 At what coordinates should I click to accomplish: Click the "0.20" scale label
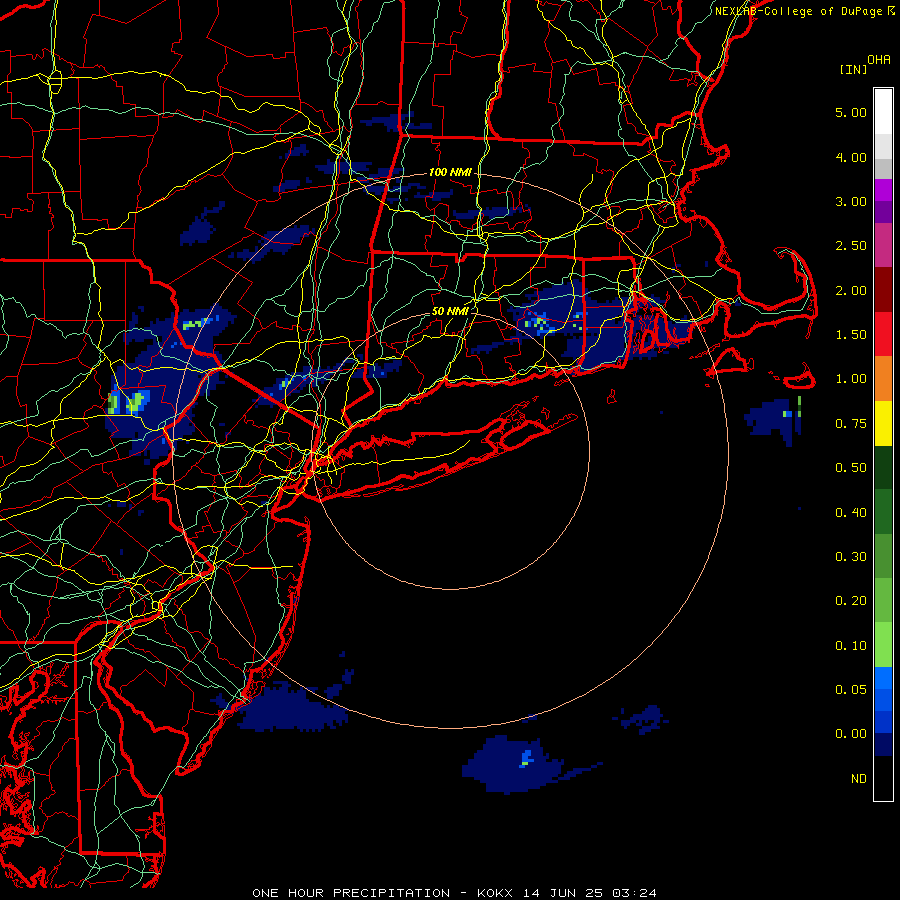851,601
